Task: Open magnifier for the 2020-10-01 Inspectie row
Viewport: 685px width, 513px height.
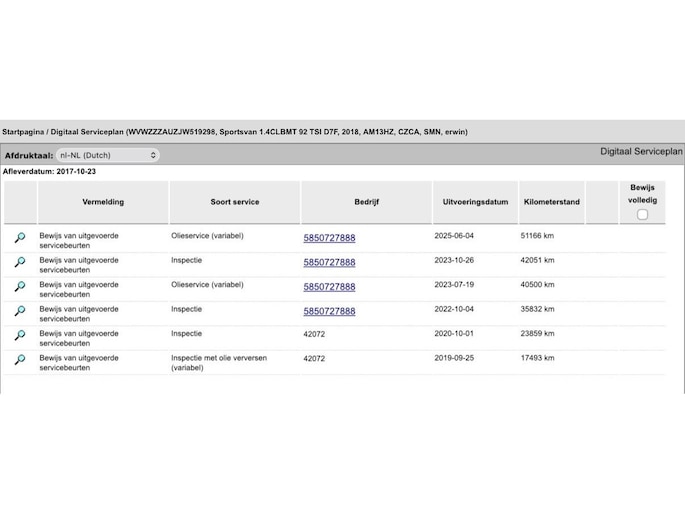Action: click(19, 335)
